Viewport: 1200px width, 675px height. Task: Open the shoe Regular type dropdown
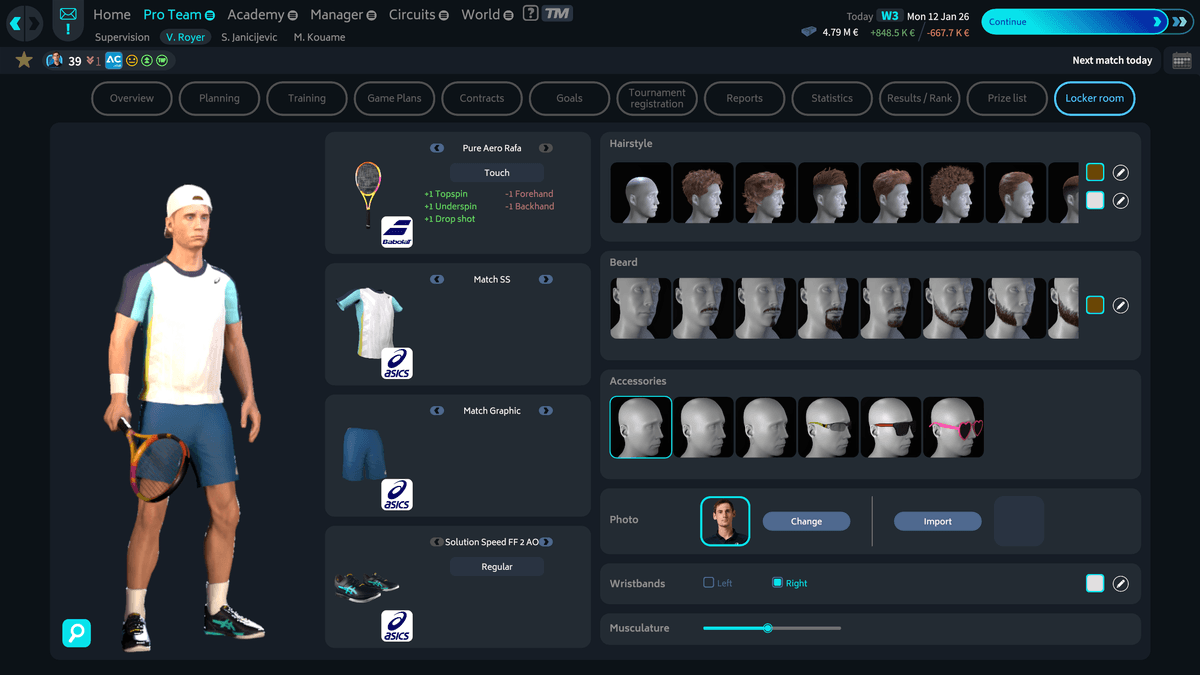pos(497,567)
